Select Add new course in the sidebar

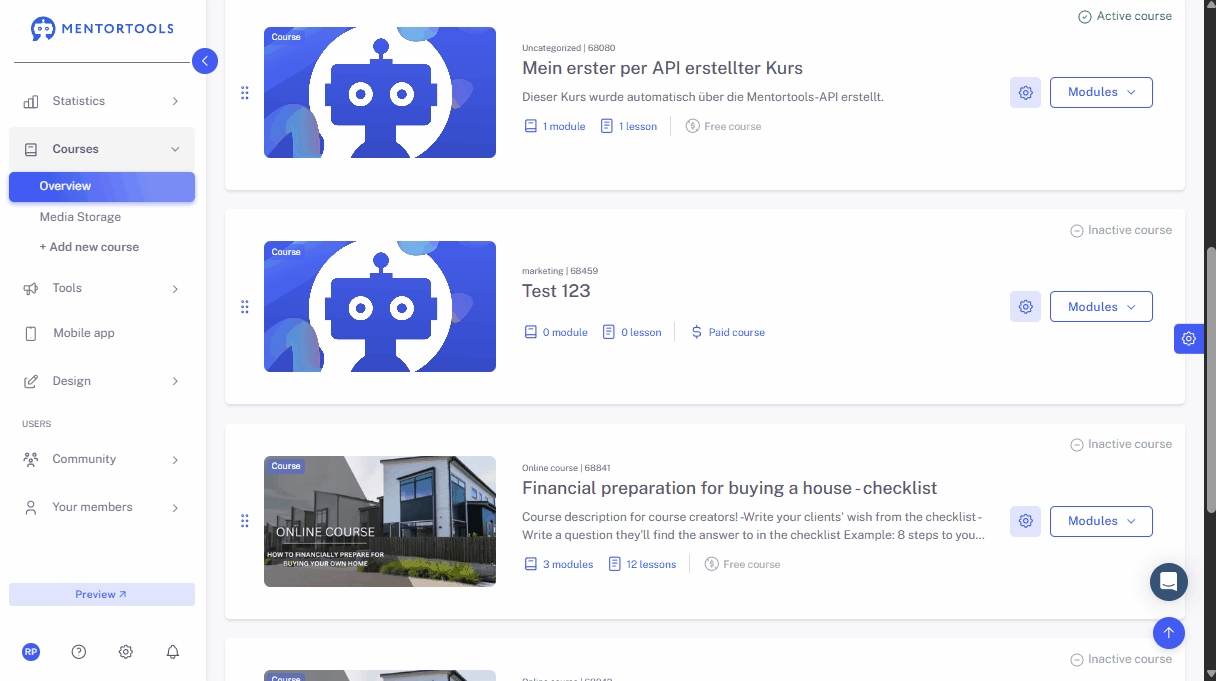click(89, 247)
